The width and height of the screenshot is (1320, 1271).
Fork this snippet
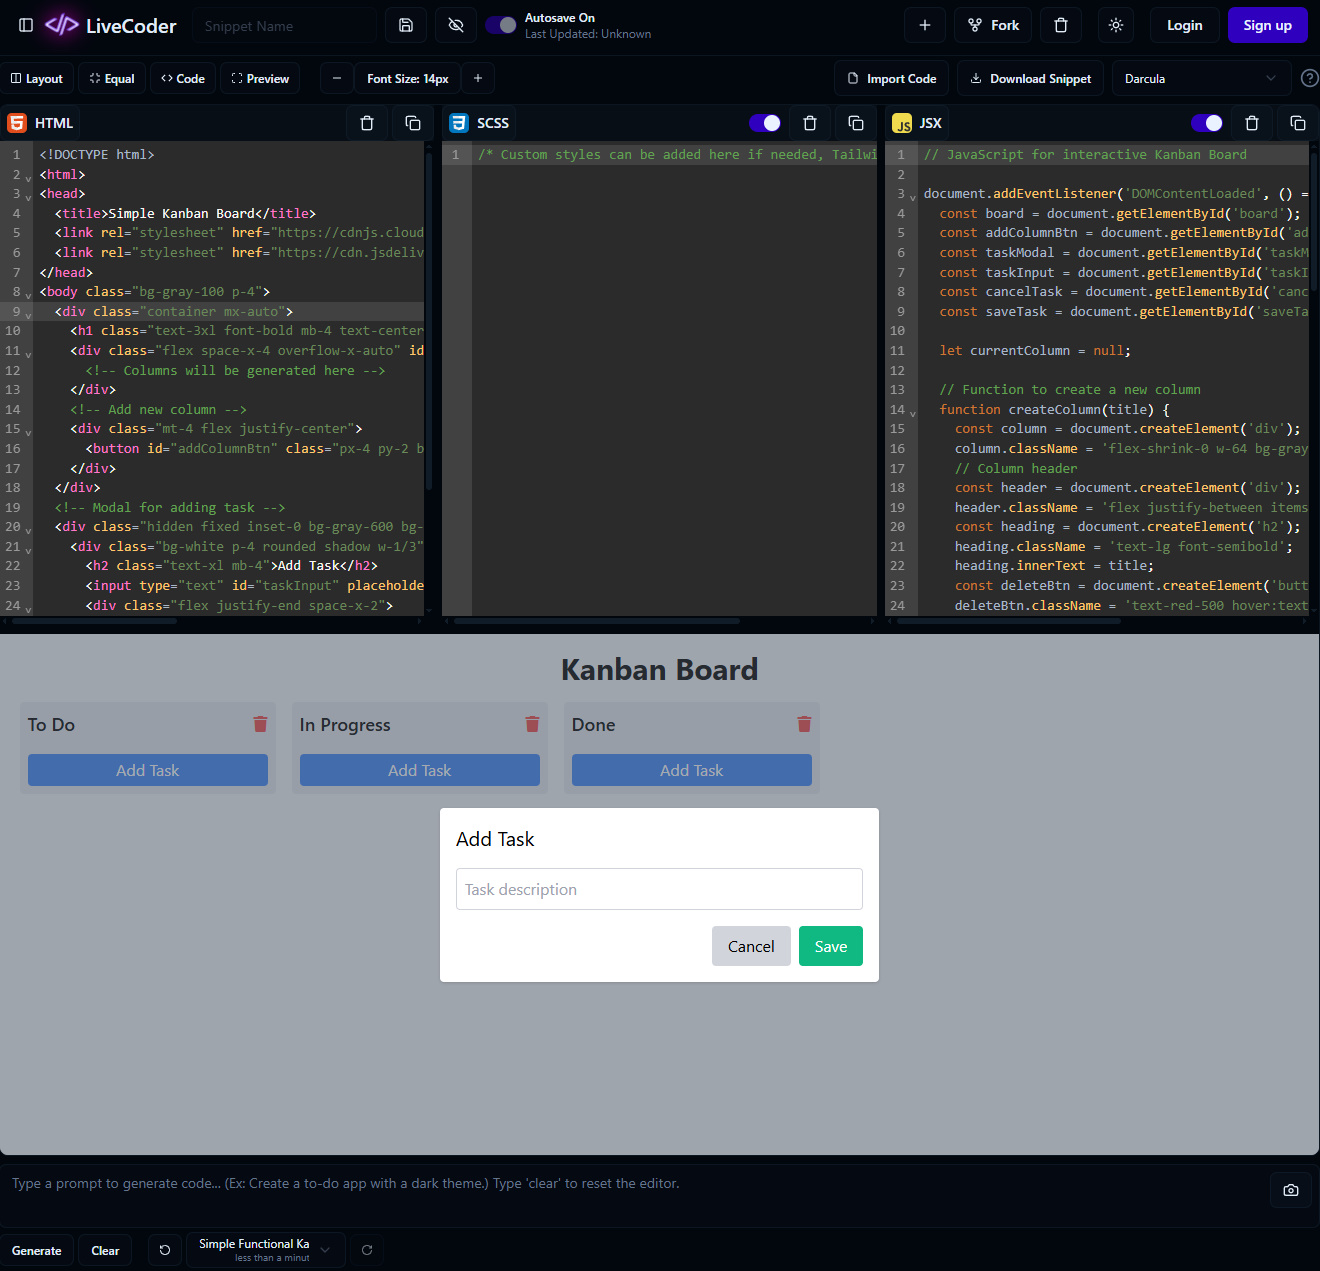coord(994,25)
